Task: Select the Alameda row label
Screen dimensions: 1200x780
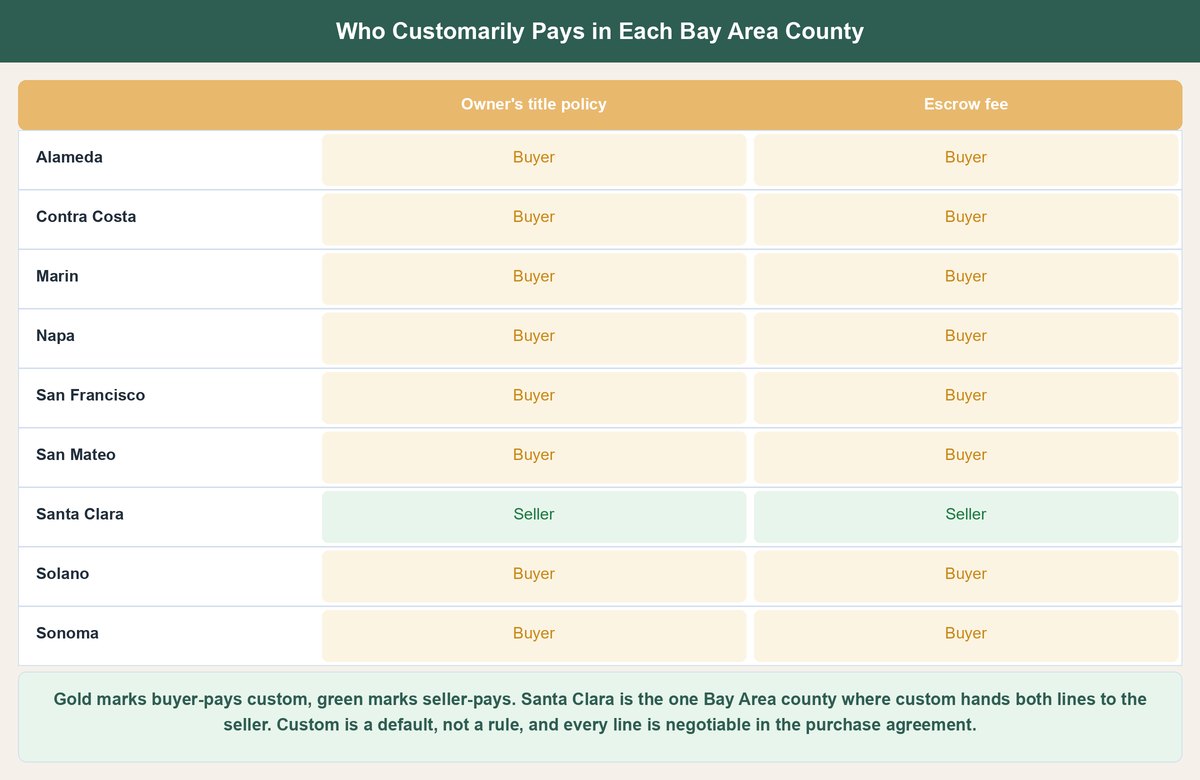Action: pyautogui.click(x=69, y=157)
